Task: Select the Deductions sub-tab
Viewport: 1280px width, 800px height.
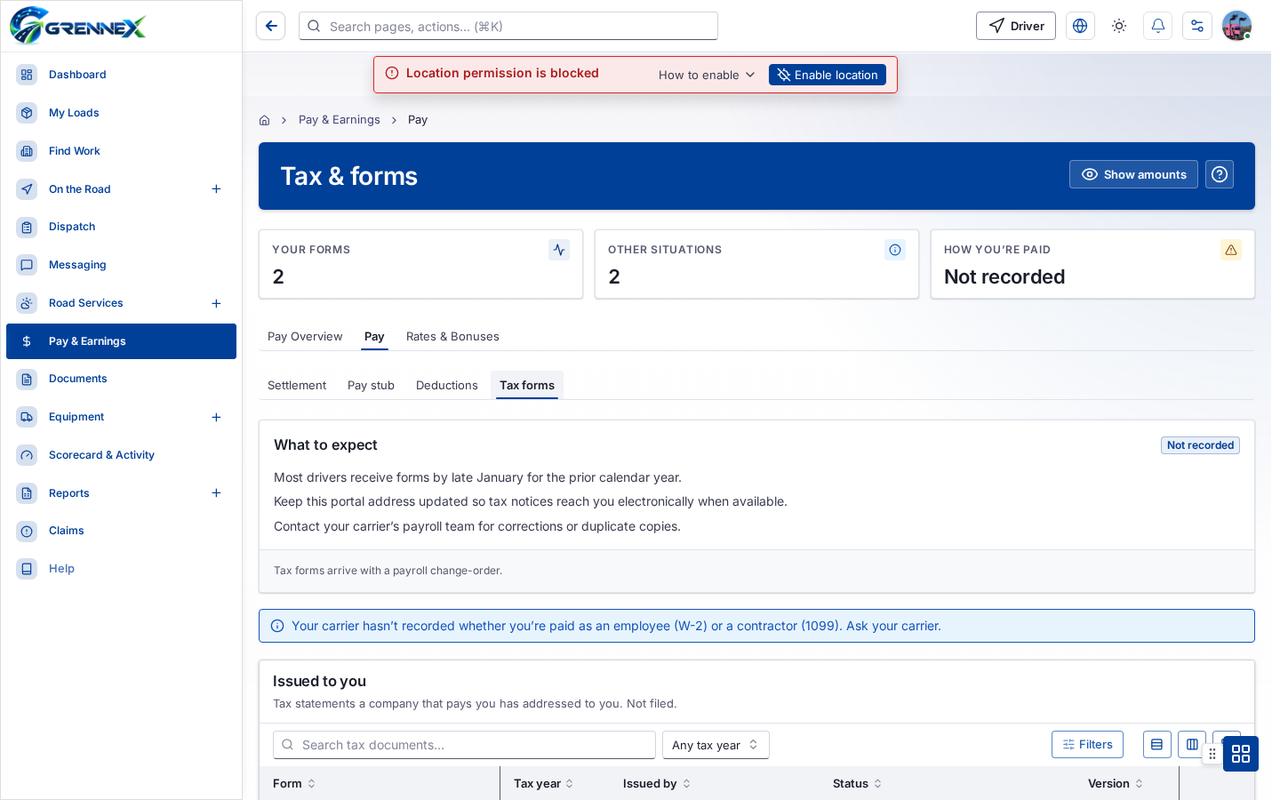Action: 447,386
